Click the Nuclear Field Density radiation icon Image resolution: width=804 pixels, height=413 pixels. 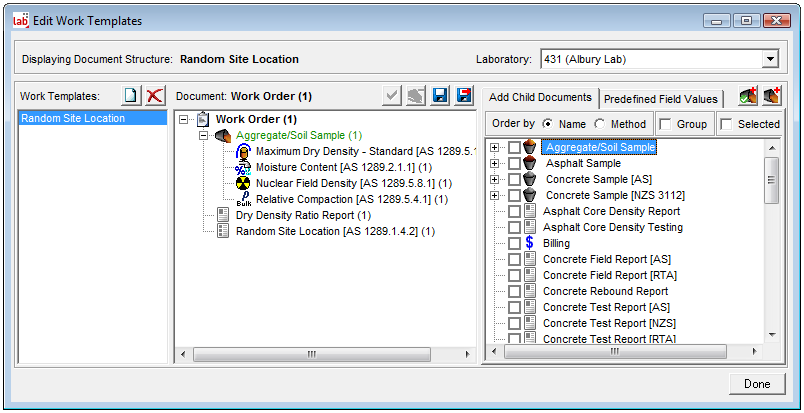click(242, 183)
